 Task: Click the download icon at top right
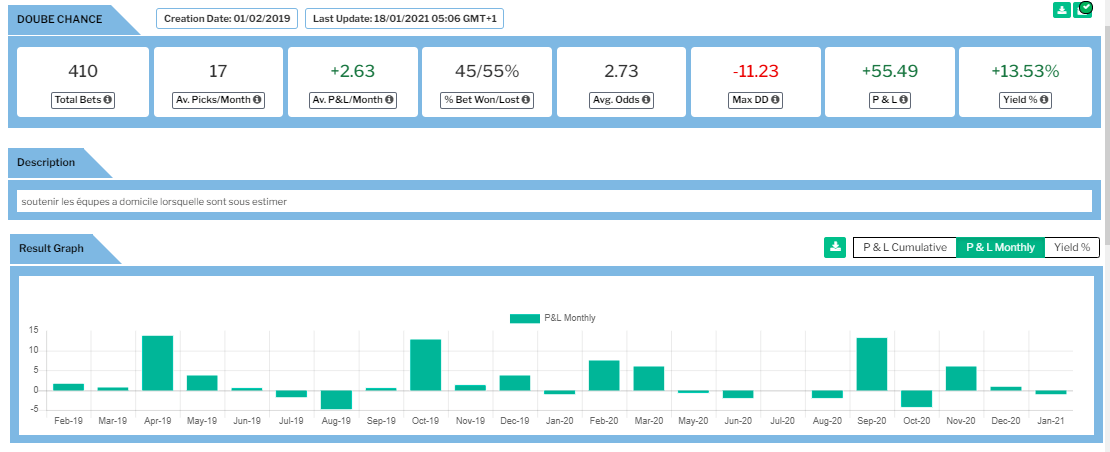1062,10
